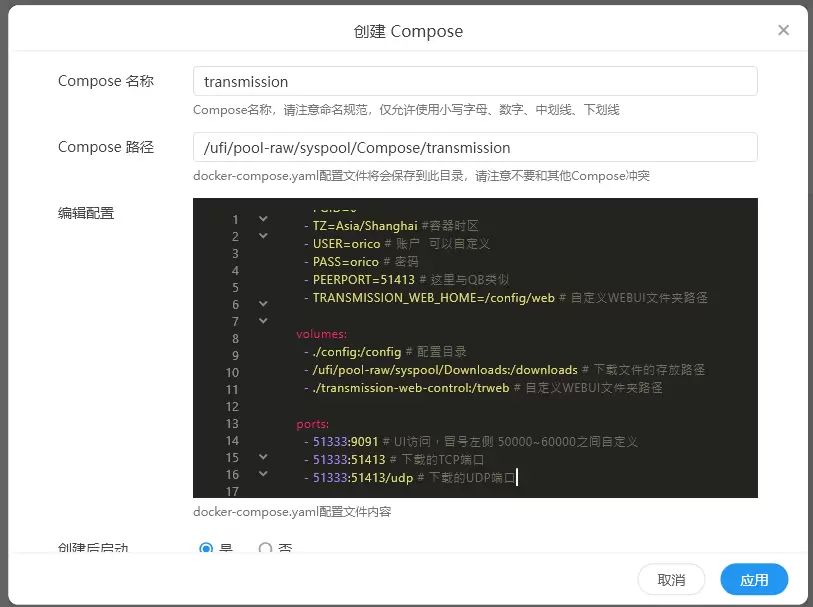Click line number 12 in gutter
Screen dimensions: 813x607
(x=232, y=406)
